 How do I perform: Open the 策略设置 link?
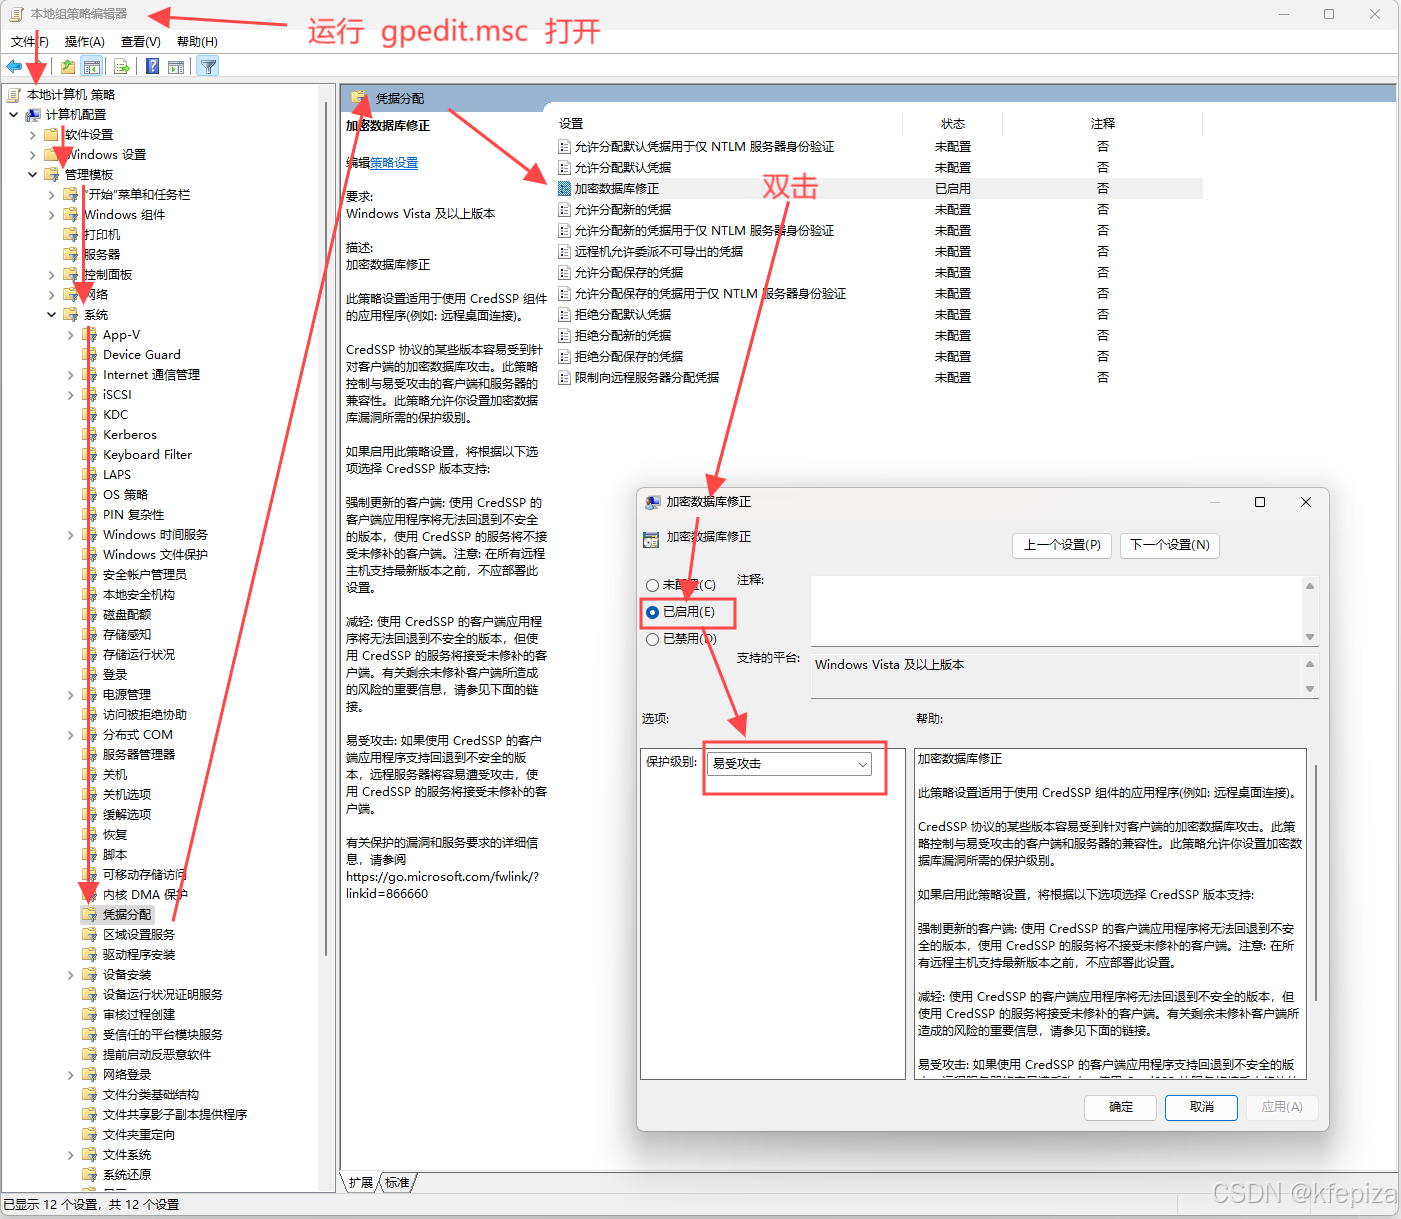pos(394,163)
